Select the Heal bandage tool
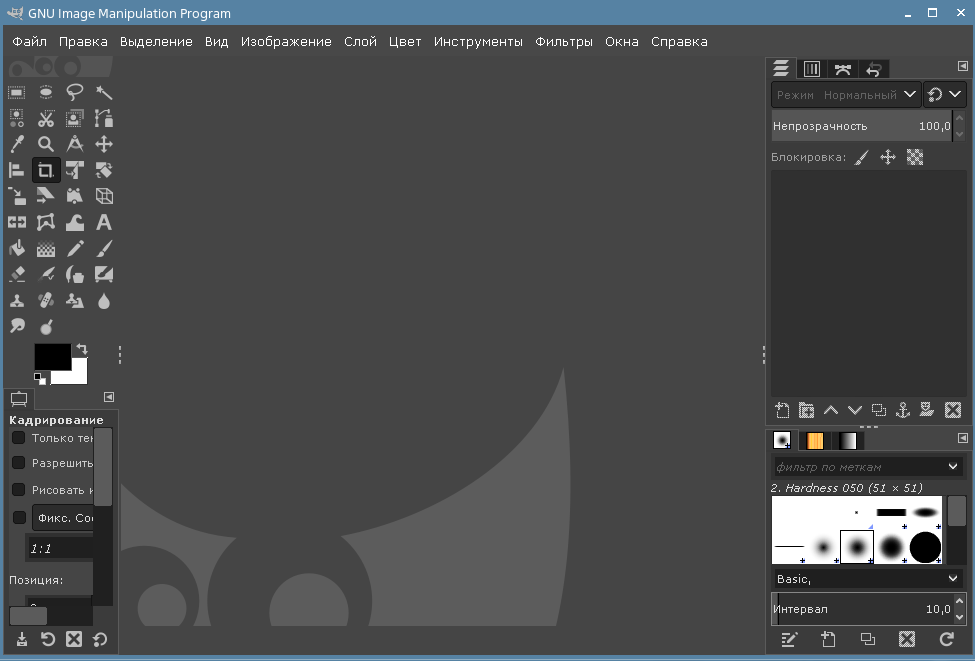975x661 pixels. tap(46, 301)
